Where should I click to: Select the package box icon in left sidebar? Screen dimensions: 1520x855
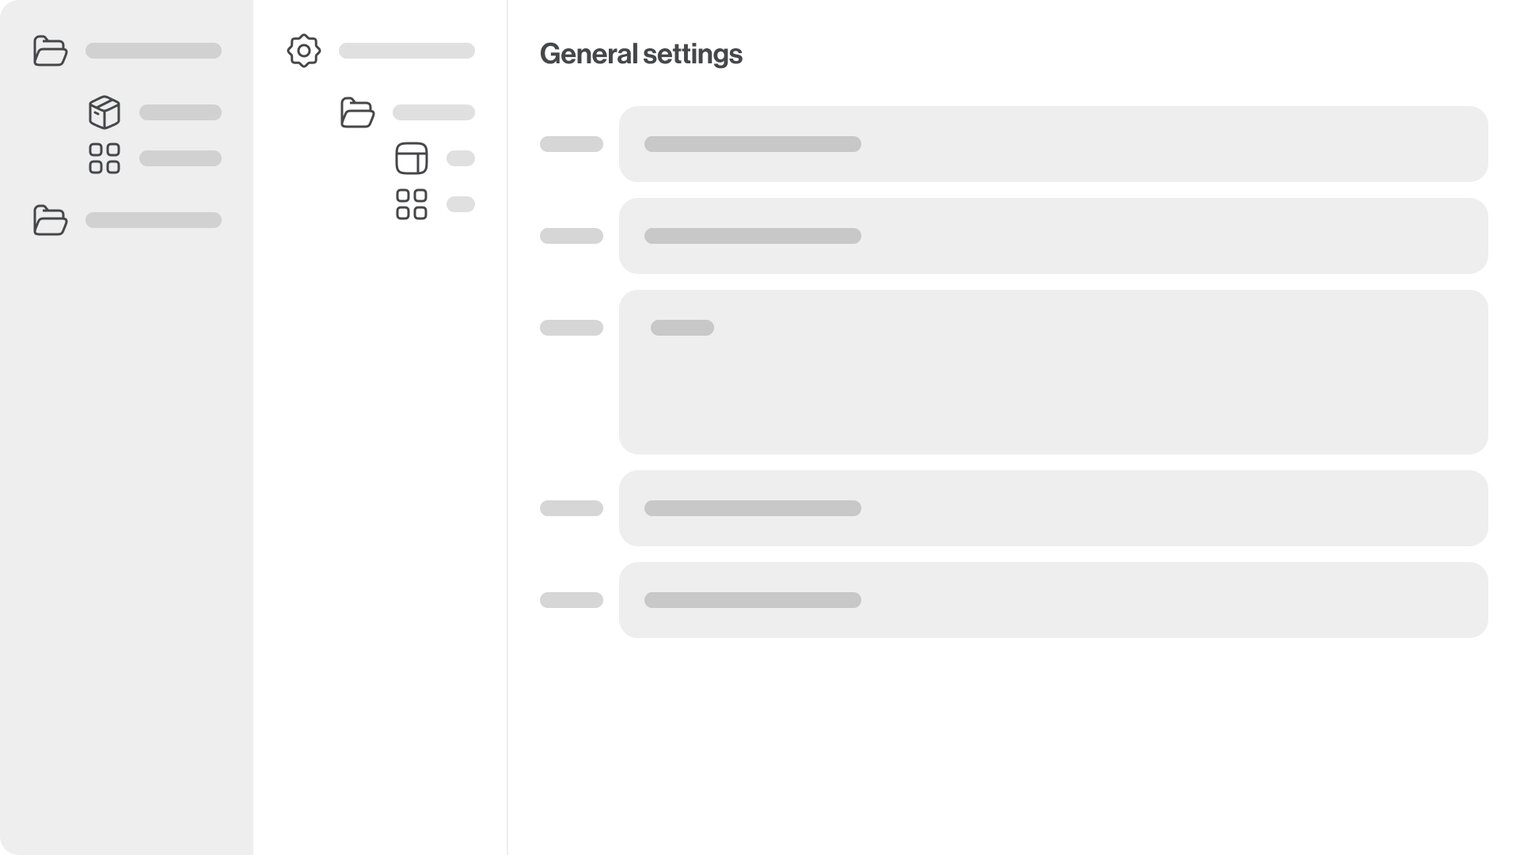[104, 112]
